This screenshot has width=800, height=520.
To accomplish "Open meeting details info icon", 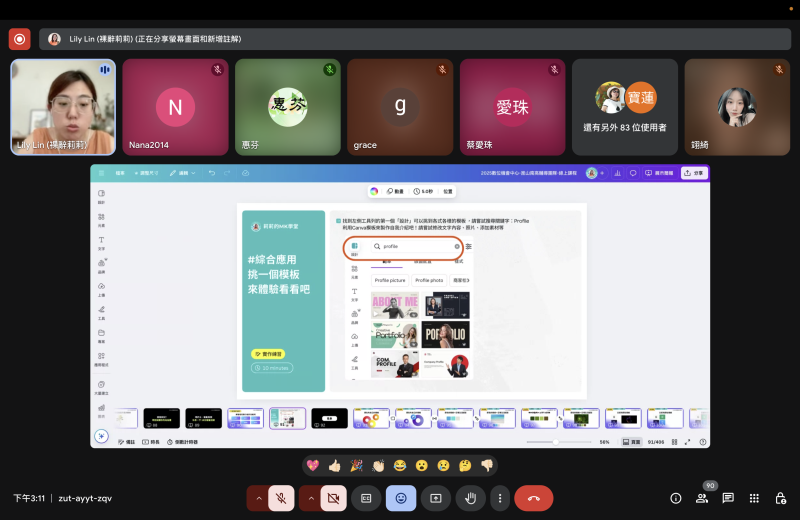I will click(676, 498).
